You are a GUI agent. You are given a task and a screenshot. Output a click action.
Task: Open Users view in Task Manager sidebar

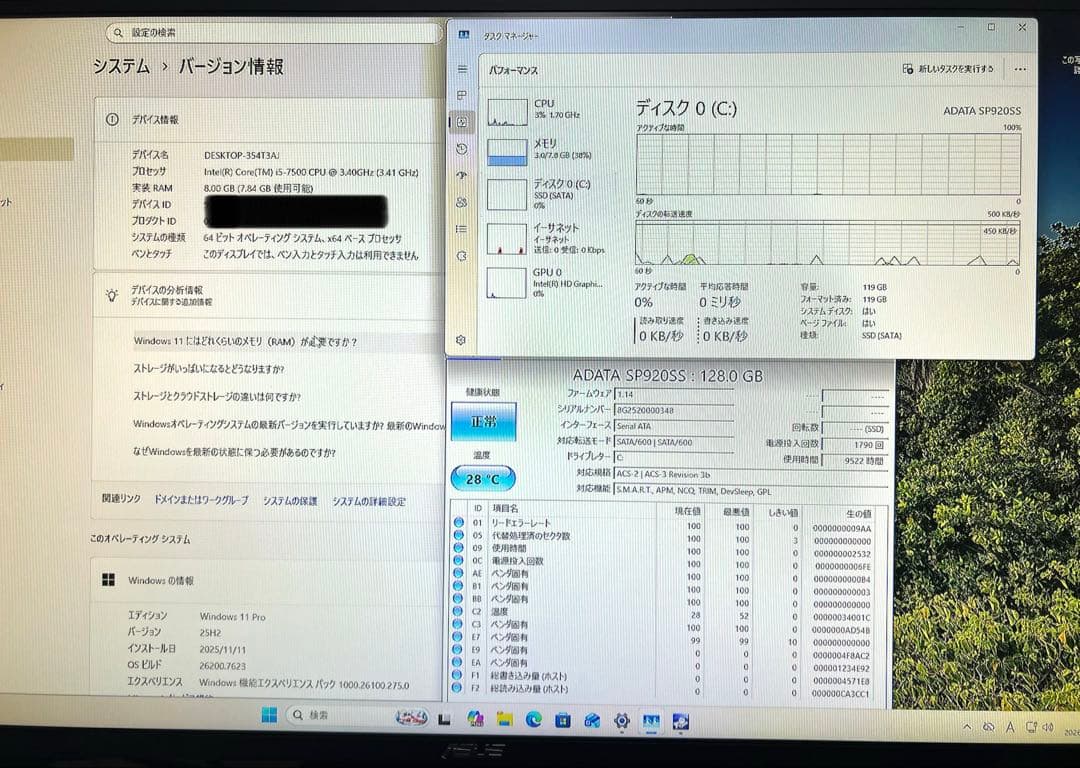[x=461, y=203]
